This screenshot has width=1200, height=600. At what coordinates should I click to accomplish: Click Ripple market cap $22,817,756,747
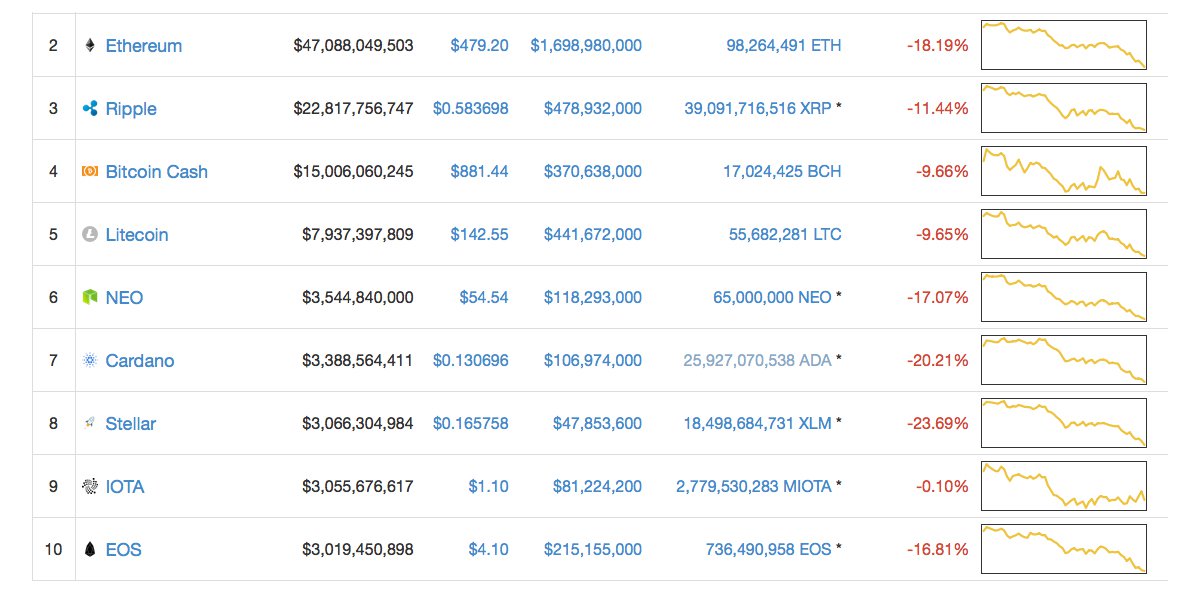(x=353, y=108)
